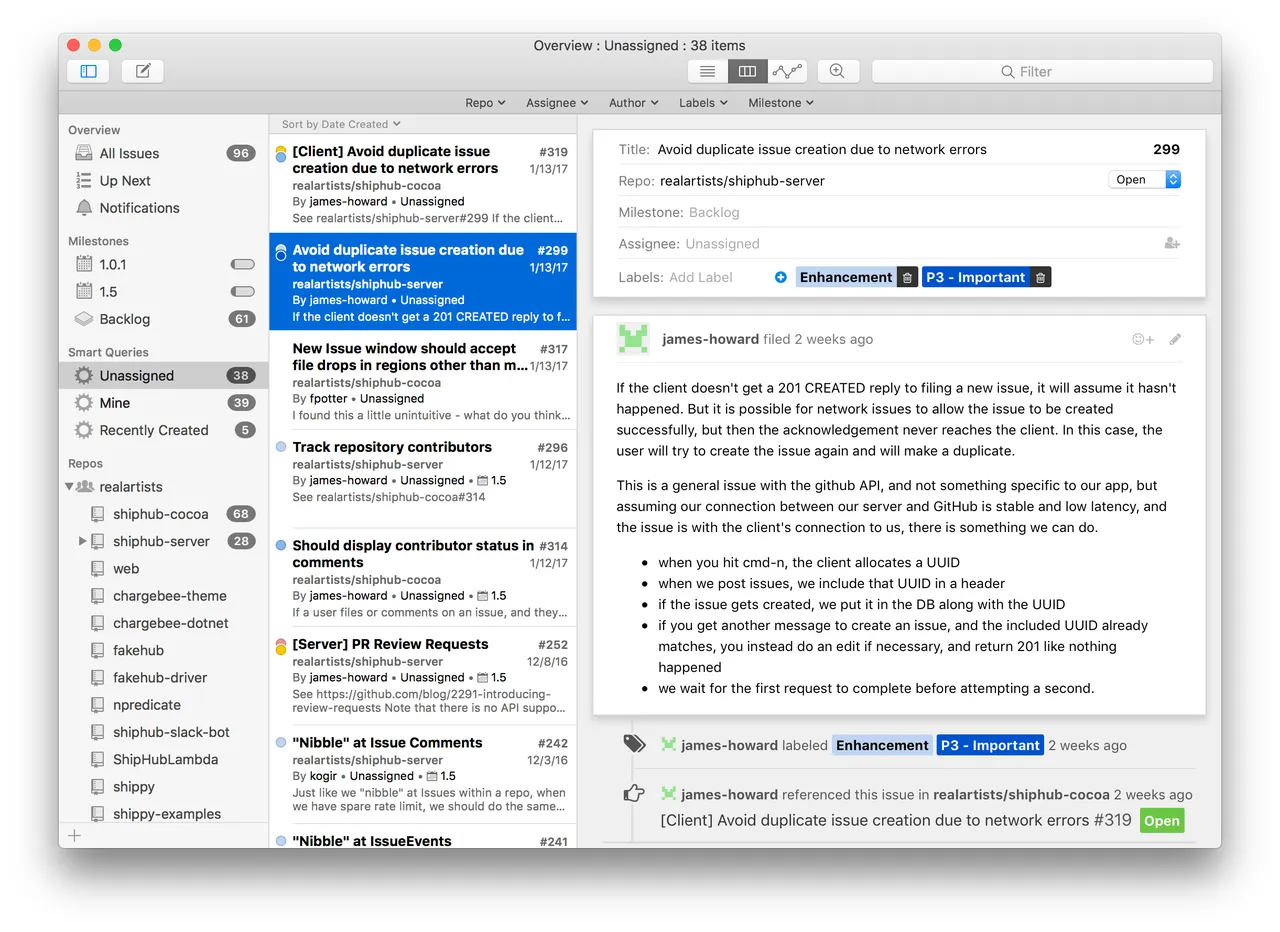Image resolution: width=1280 pixels, height=932 pixels.
Task: Switch to list view mode
Action: point(707,71)
